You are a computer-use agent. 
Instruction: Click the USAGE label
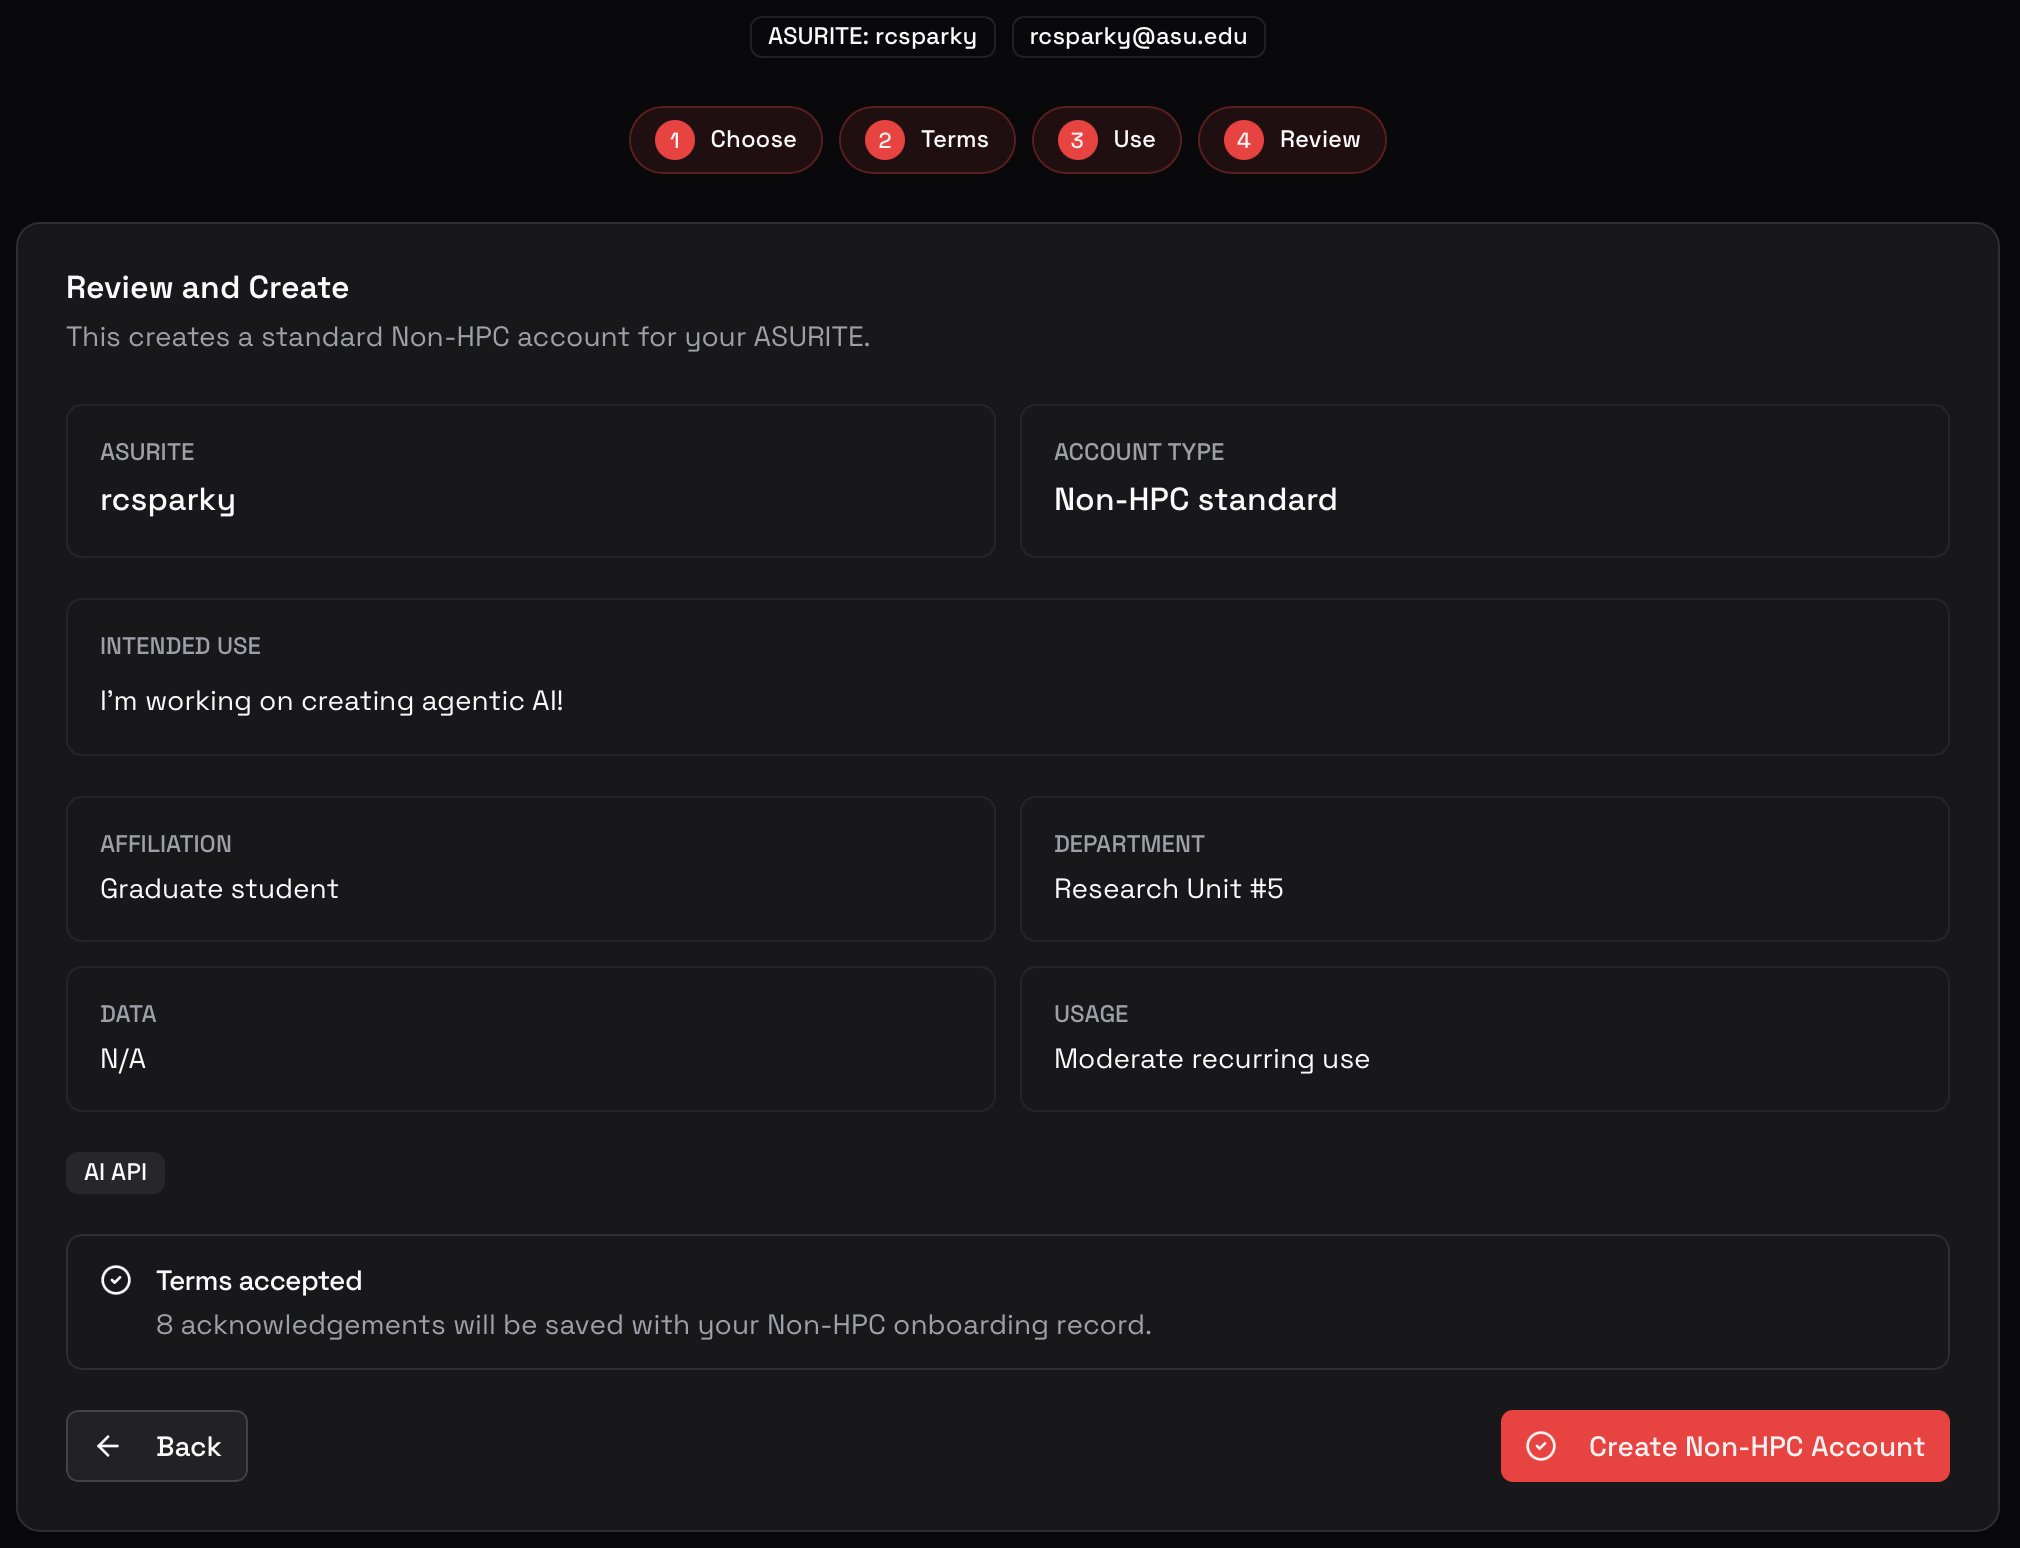click(1090, 1014)
